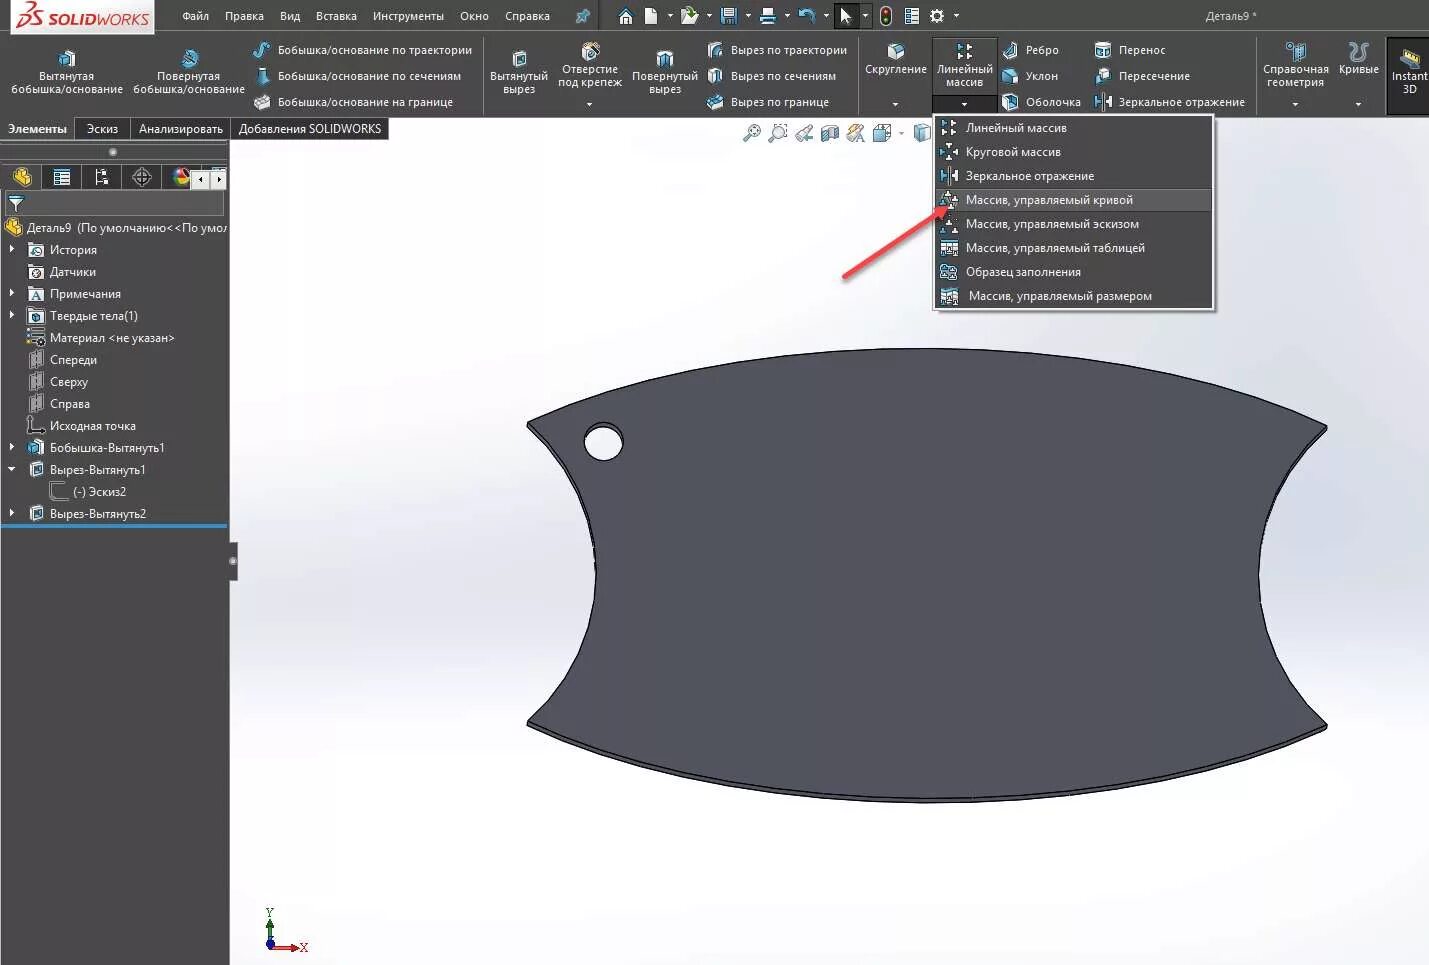Open the Файл menu
The image size is (1429, 965).
(196, 16)
